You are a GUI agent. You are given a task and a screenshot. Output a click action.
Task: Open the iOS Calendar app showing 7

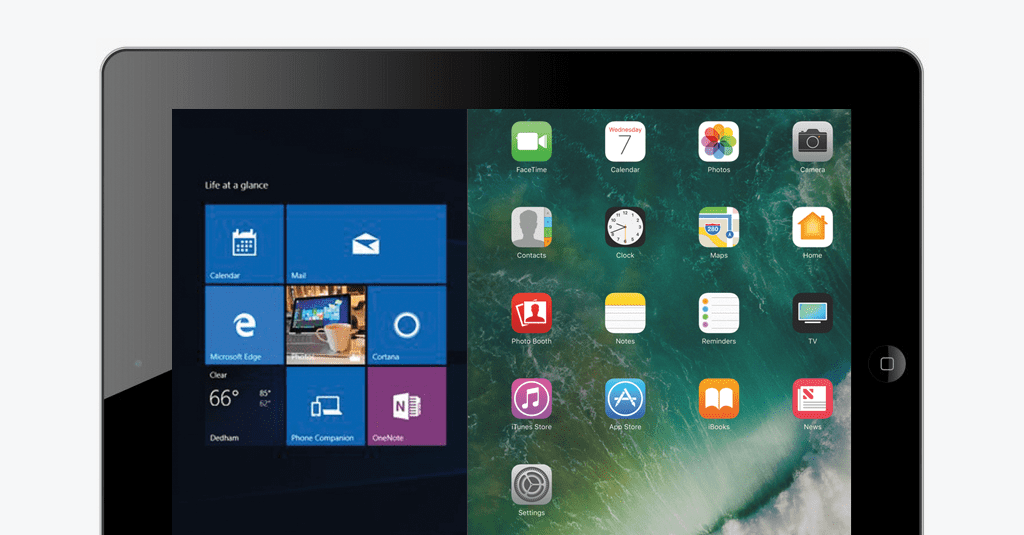point(625,141)
